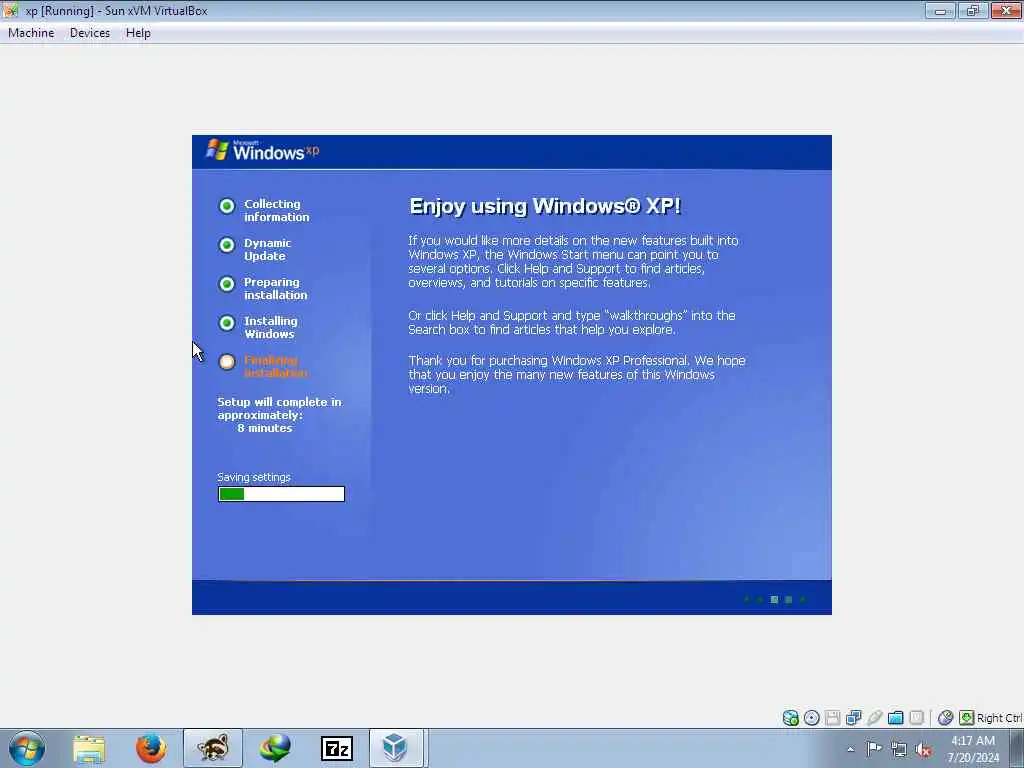The width and height of the screenshot is (1024, 768).
Task: Click the VirtualBox title bar icon
Action: [x=10, y=10]
